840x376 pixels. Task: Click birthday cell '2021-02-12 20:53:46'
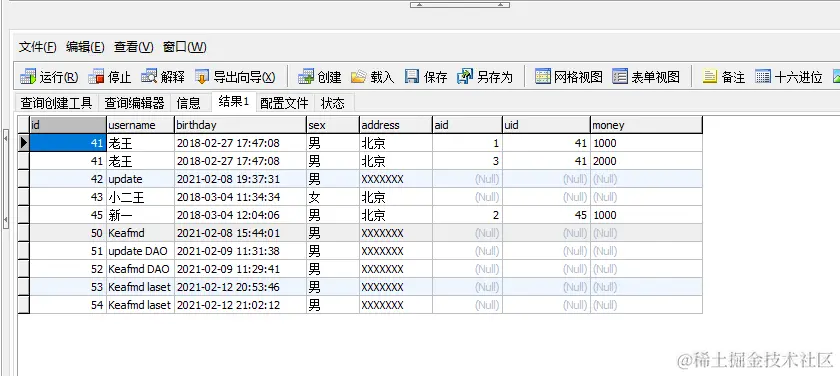pyautogui.click(x=240, y=287)
